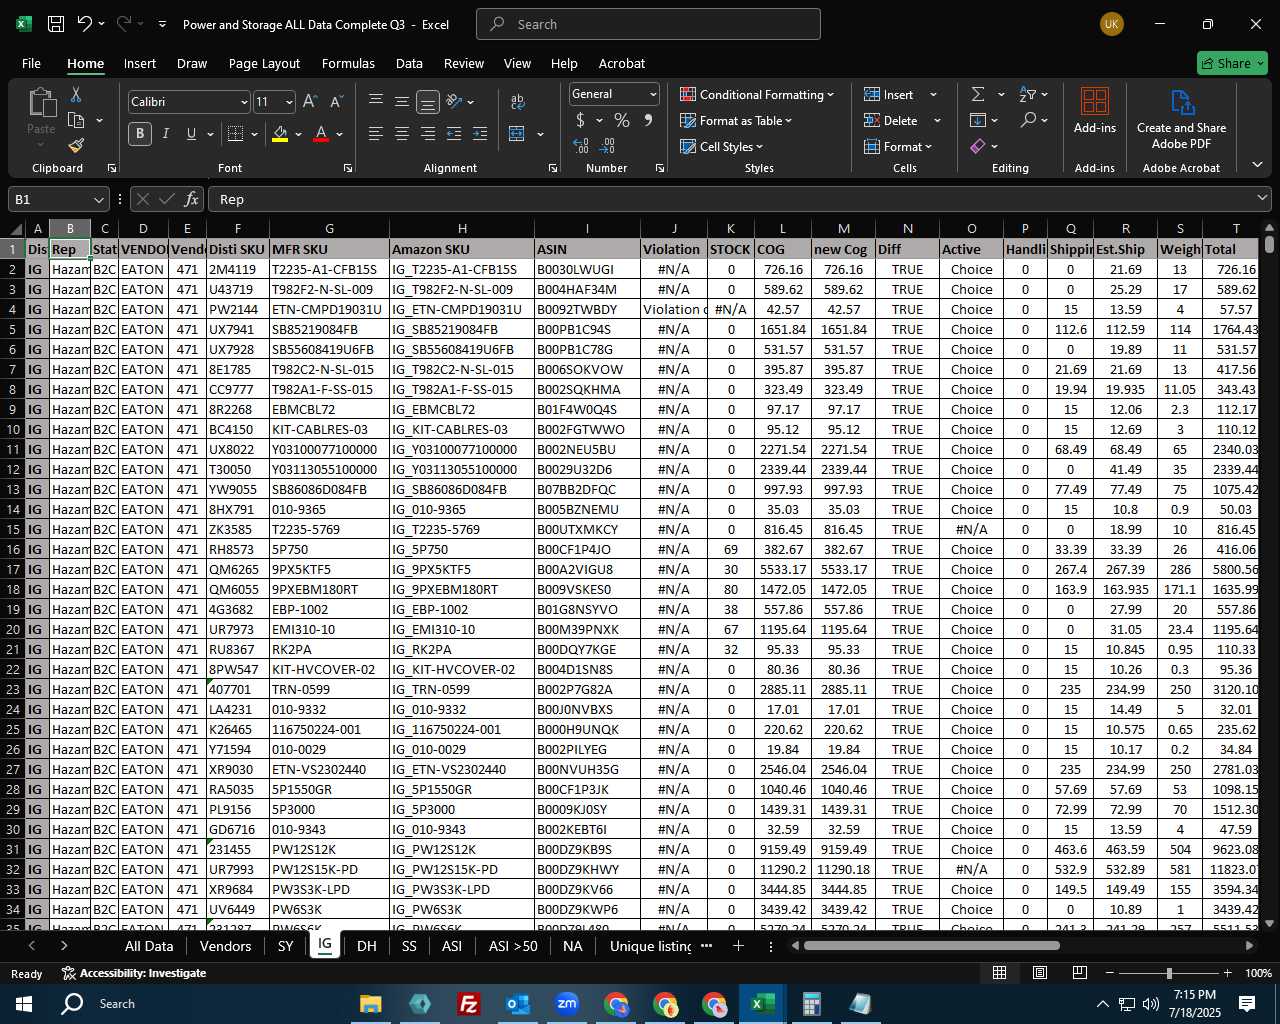Click the Font Color red swatch
The image size is (1280, 1024).
point(321,134)
